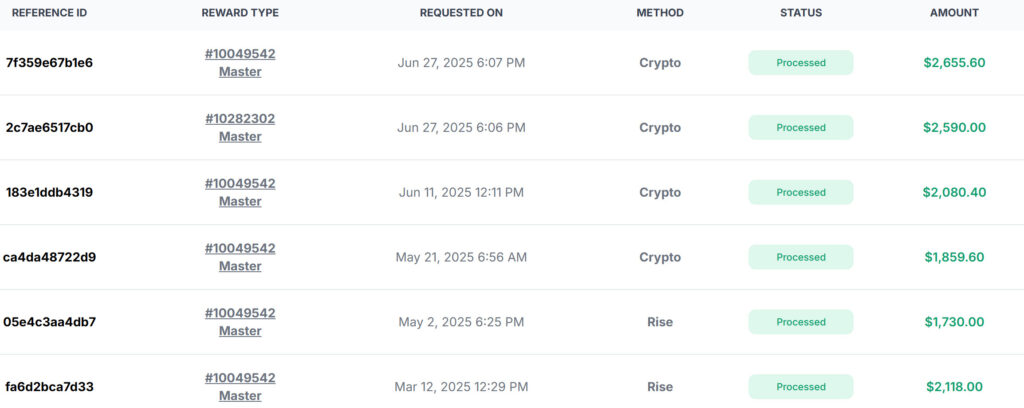Open reward link #10282302 Master
Viewport: 1024px width, 408px height.
click(240, 127)
